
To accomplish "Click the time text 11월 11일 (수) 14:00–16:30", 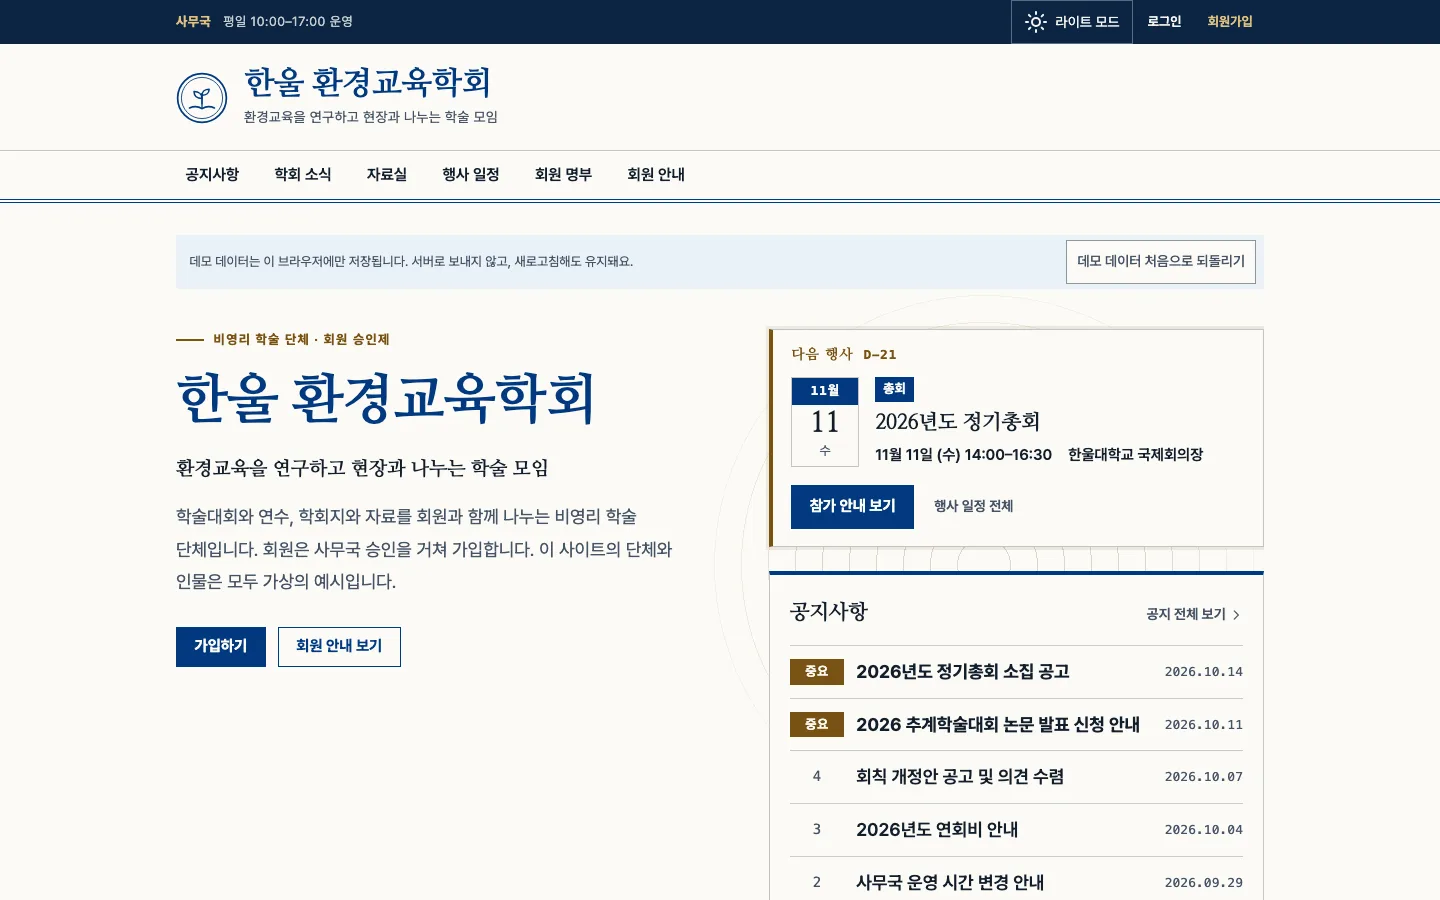I will point(963,455).
